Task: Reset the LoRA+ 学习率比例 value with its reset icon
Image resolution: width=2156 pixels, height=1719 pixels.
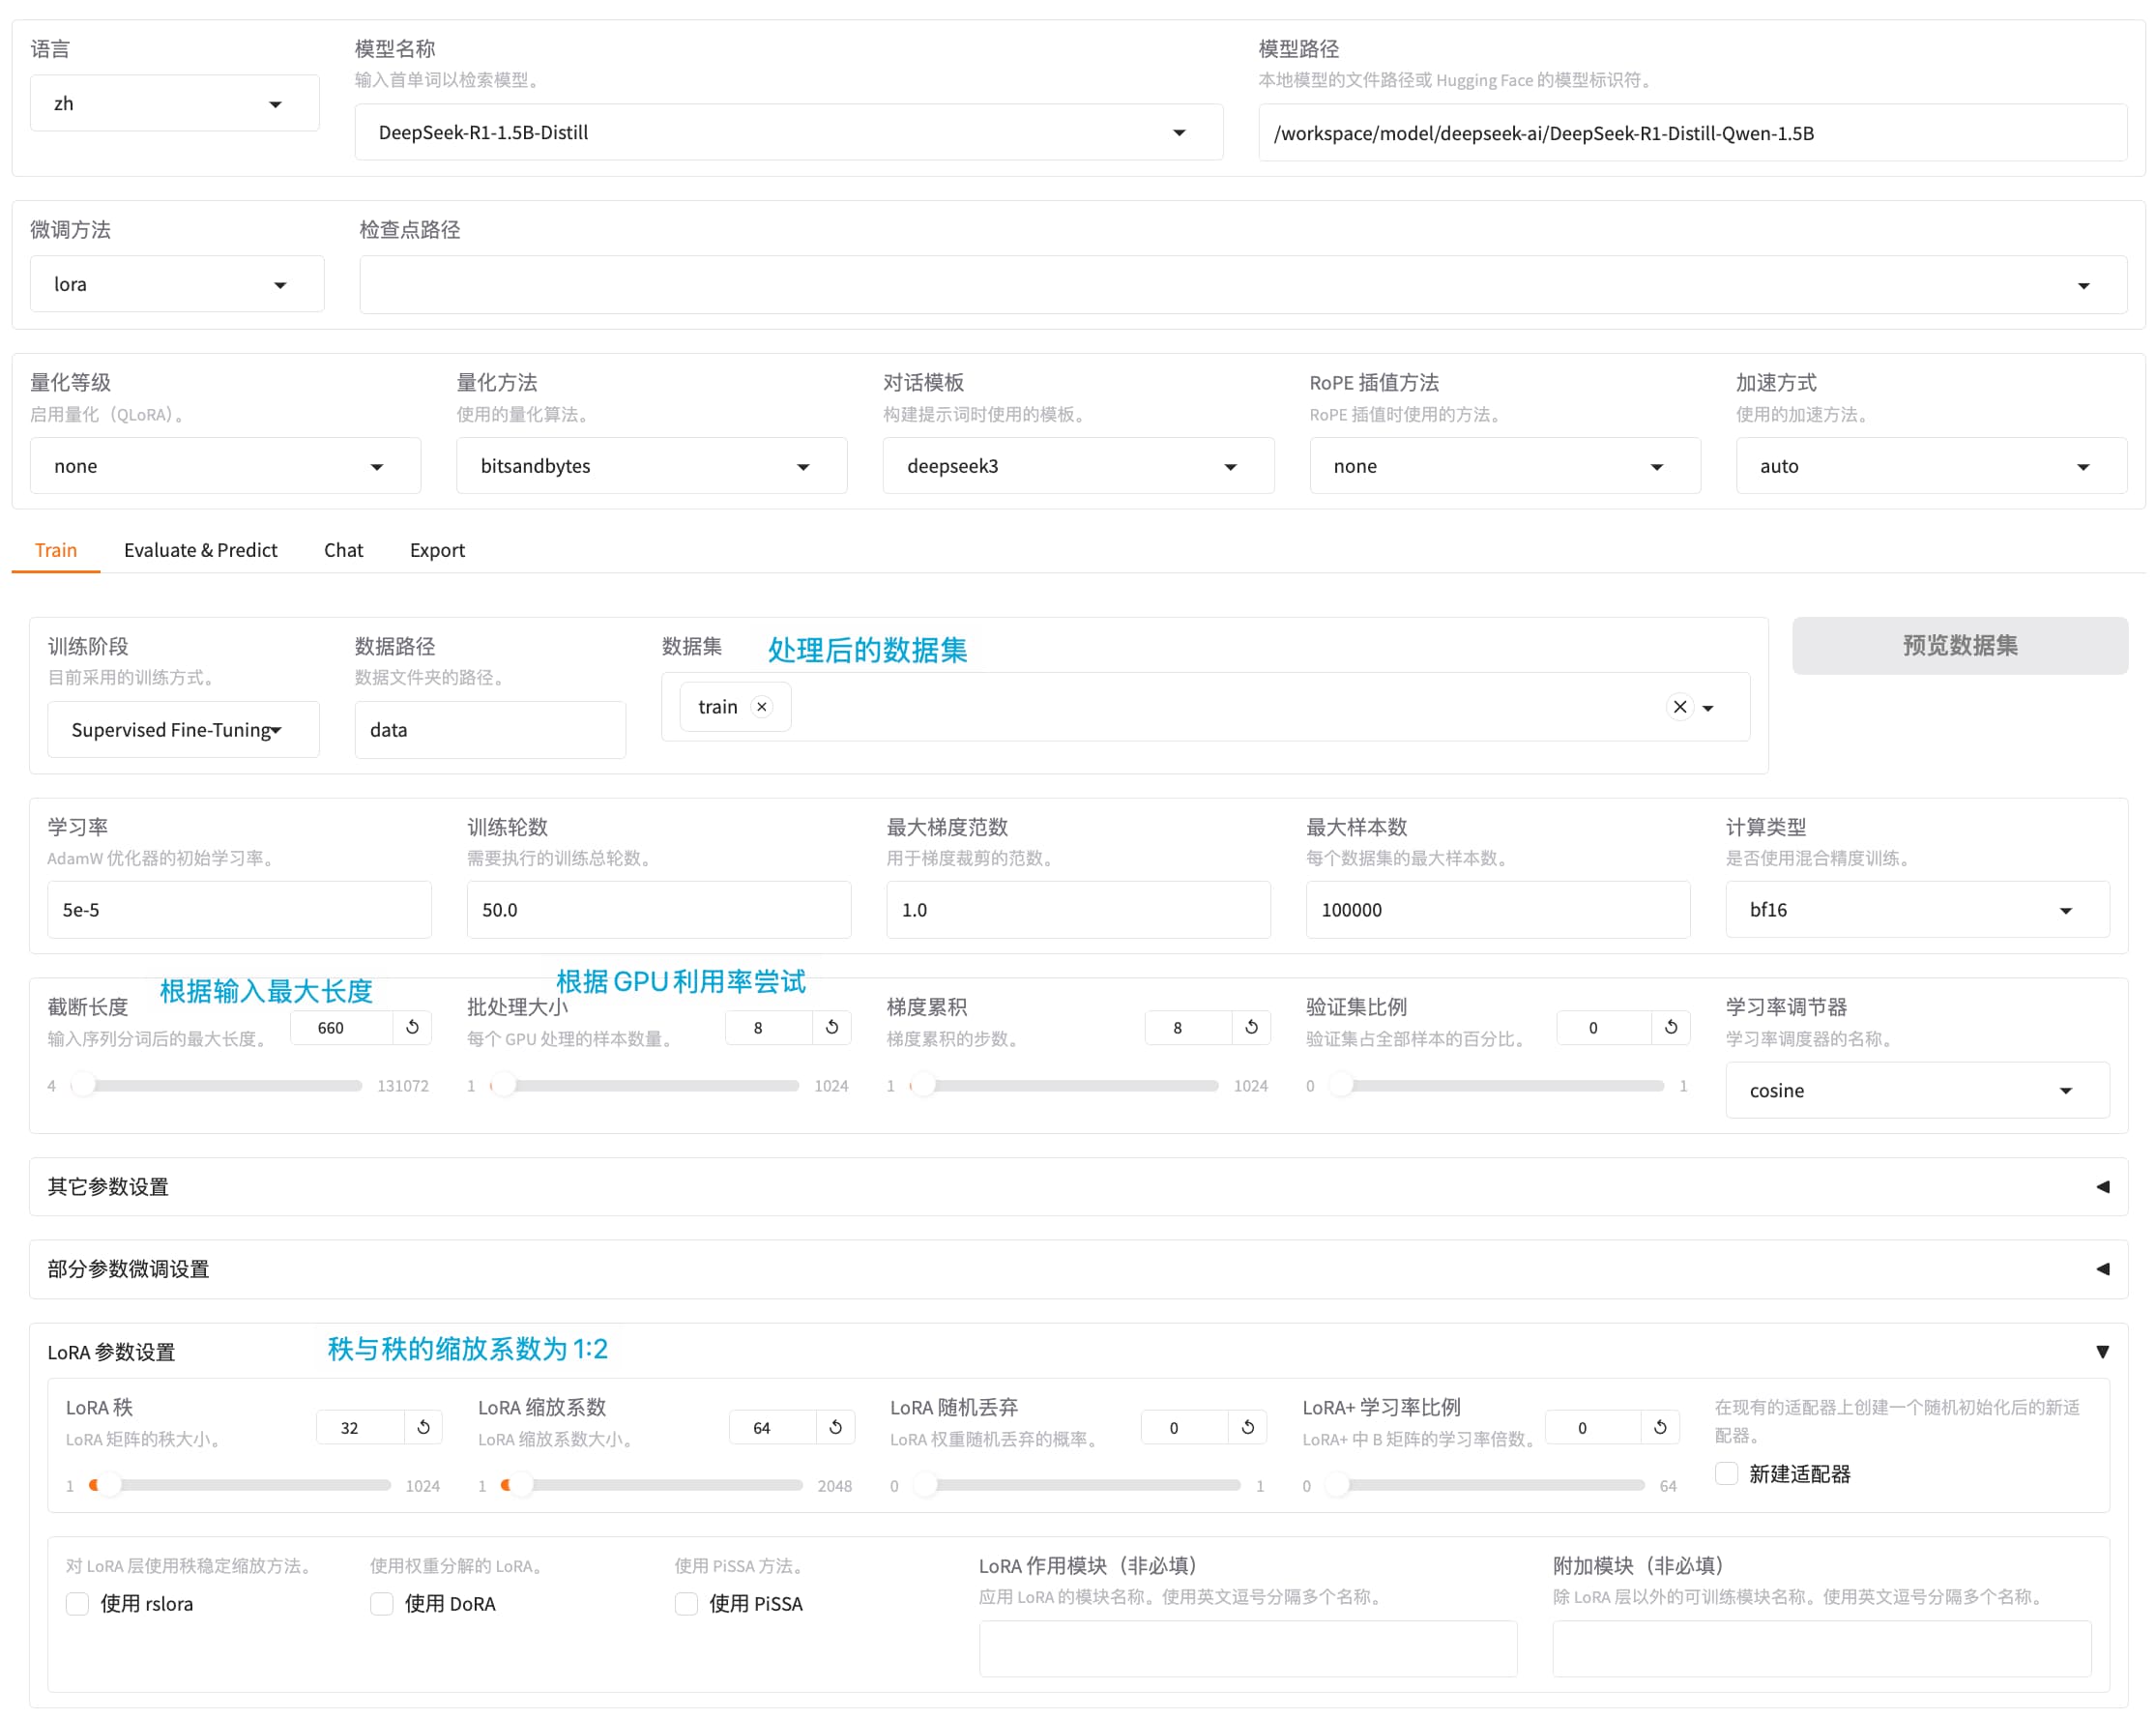Action: click(1660, 1427)
